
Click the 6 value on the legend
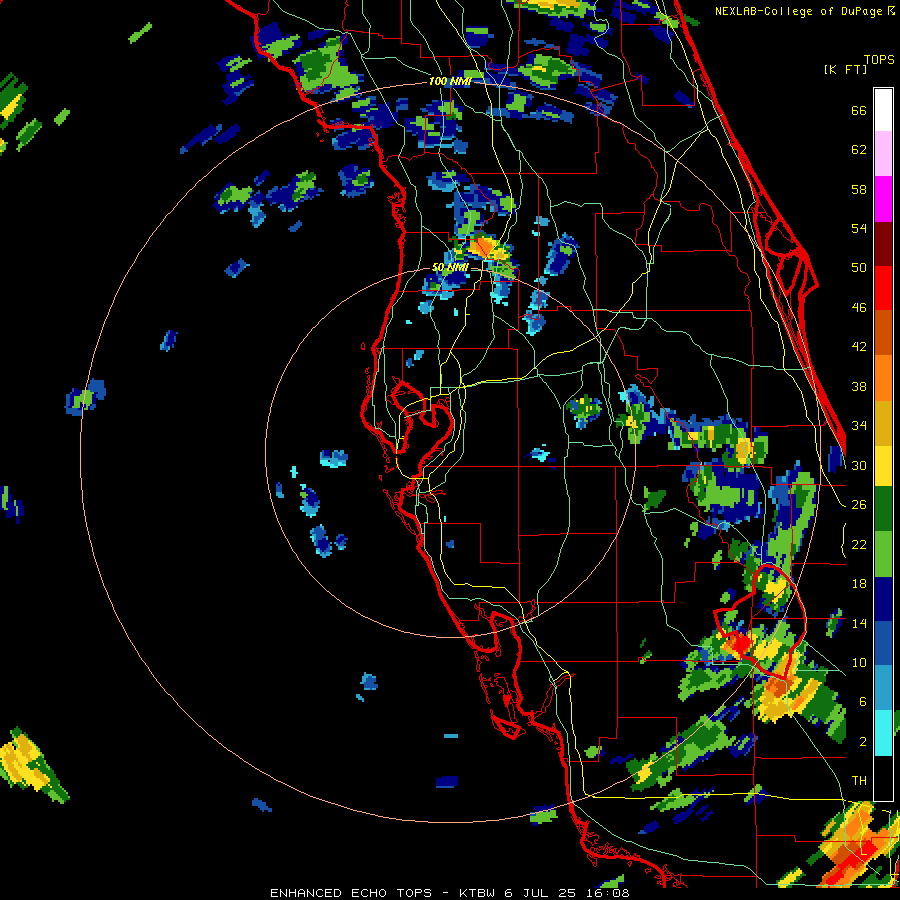click(x=862, y=702)
